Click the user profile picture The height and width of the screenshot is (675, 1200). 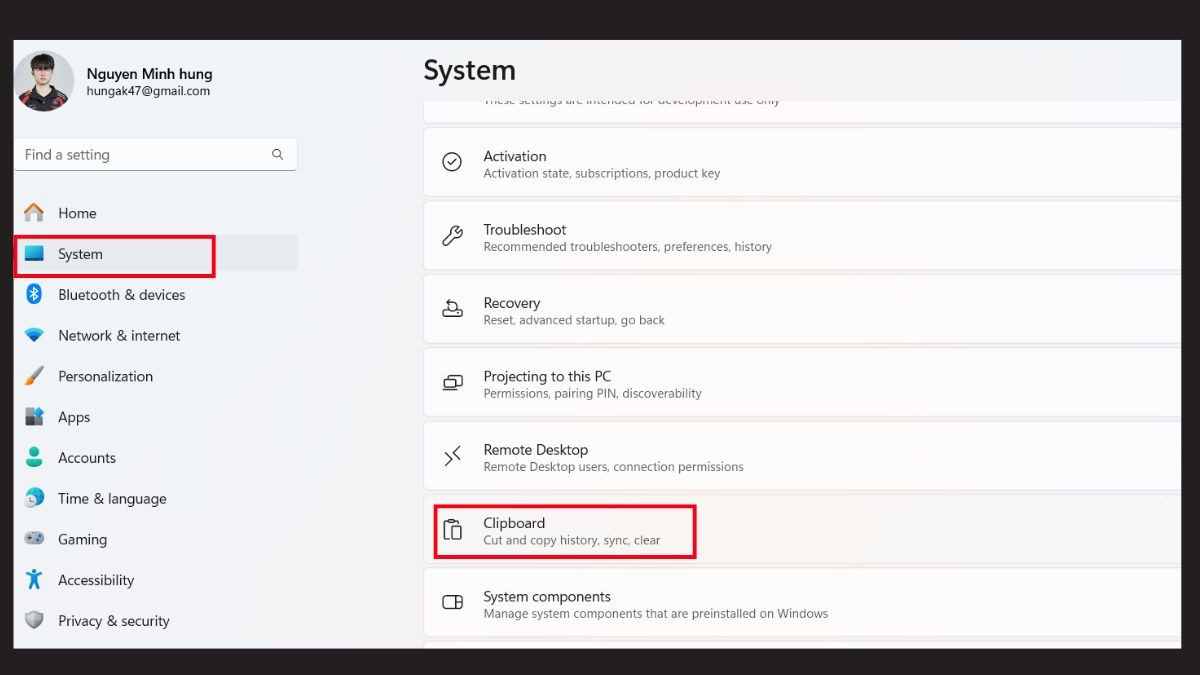[44, 81]
